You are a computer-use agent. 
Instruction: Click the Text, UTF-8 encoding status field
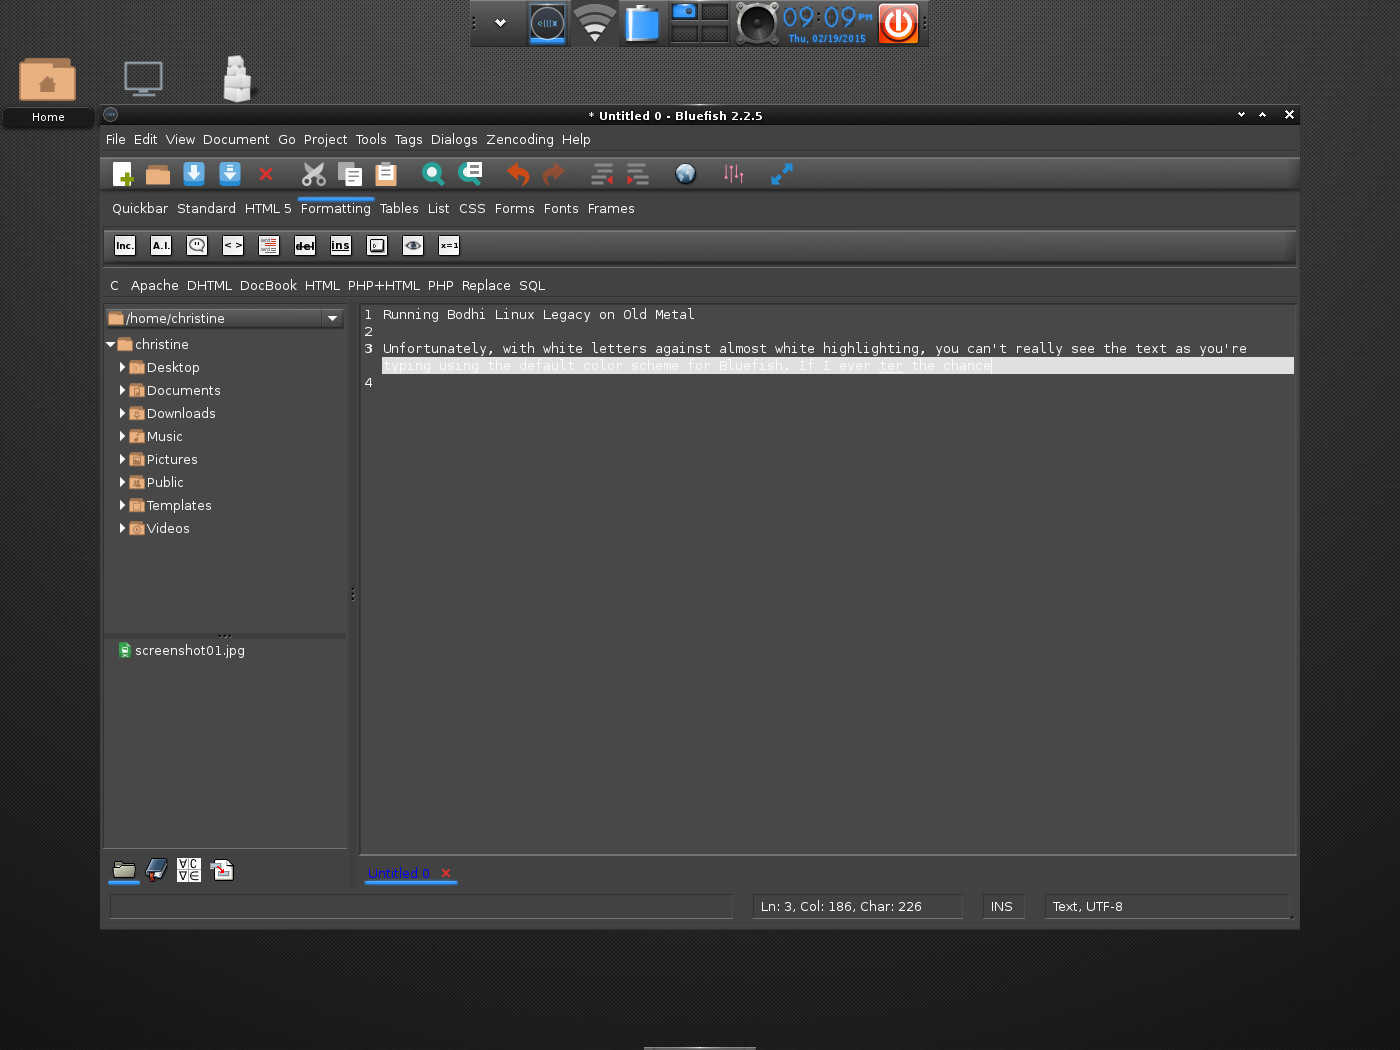coord(1167,906)
